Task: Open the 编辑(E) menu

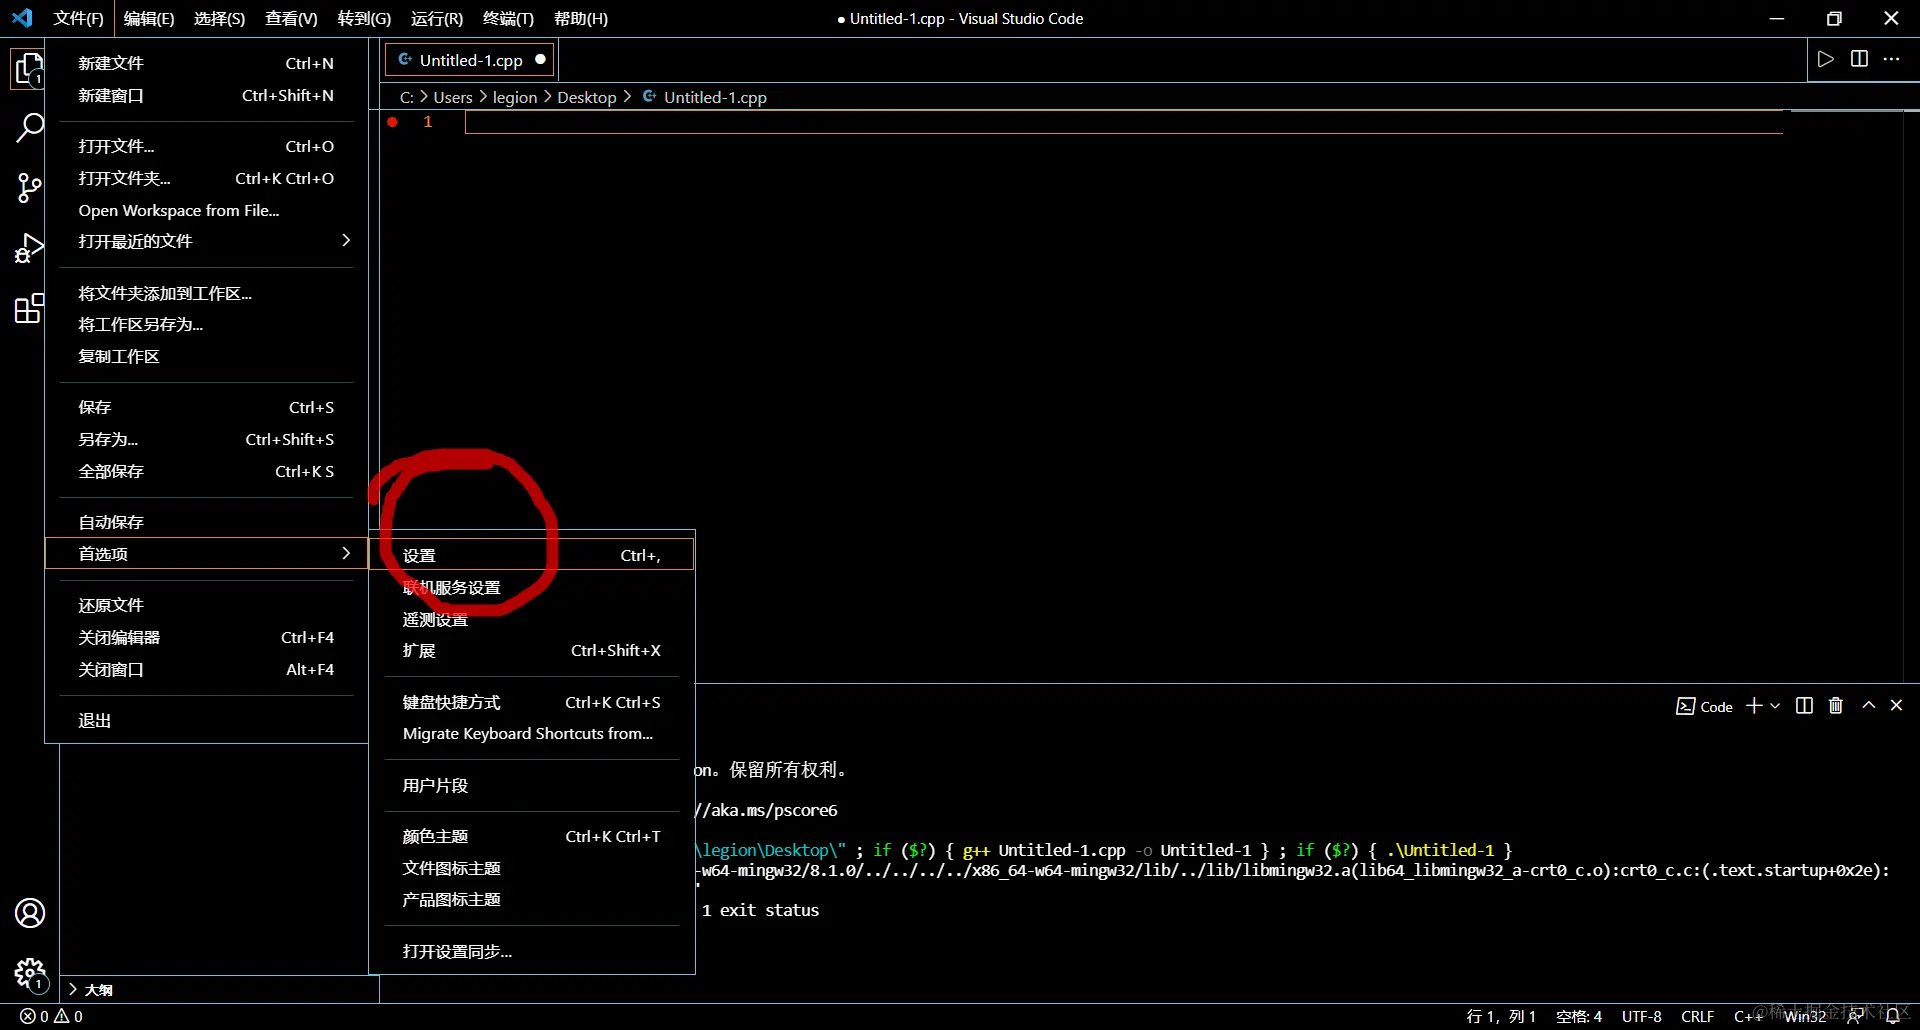Action: 149,18
